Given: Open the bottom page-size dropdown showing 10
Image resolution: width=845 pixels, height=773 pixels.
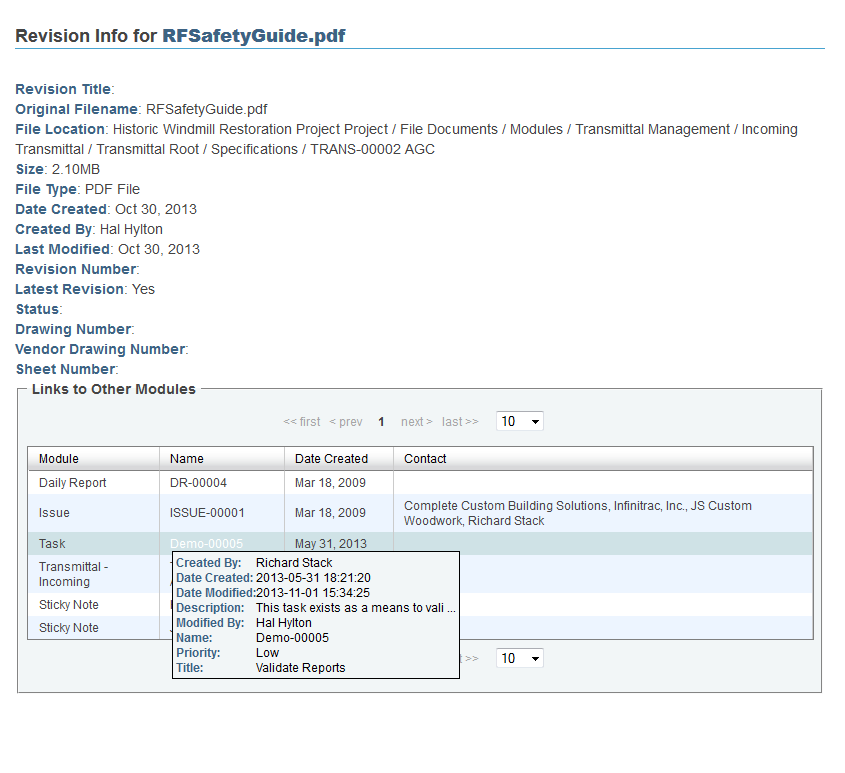Looking at the screenshot, I should pos(520,658).
